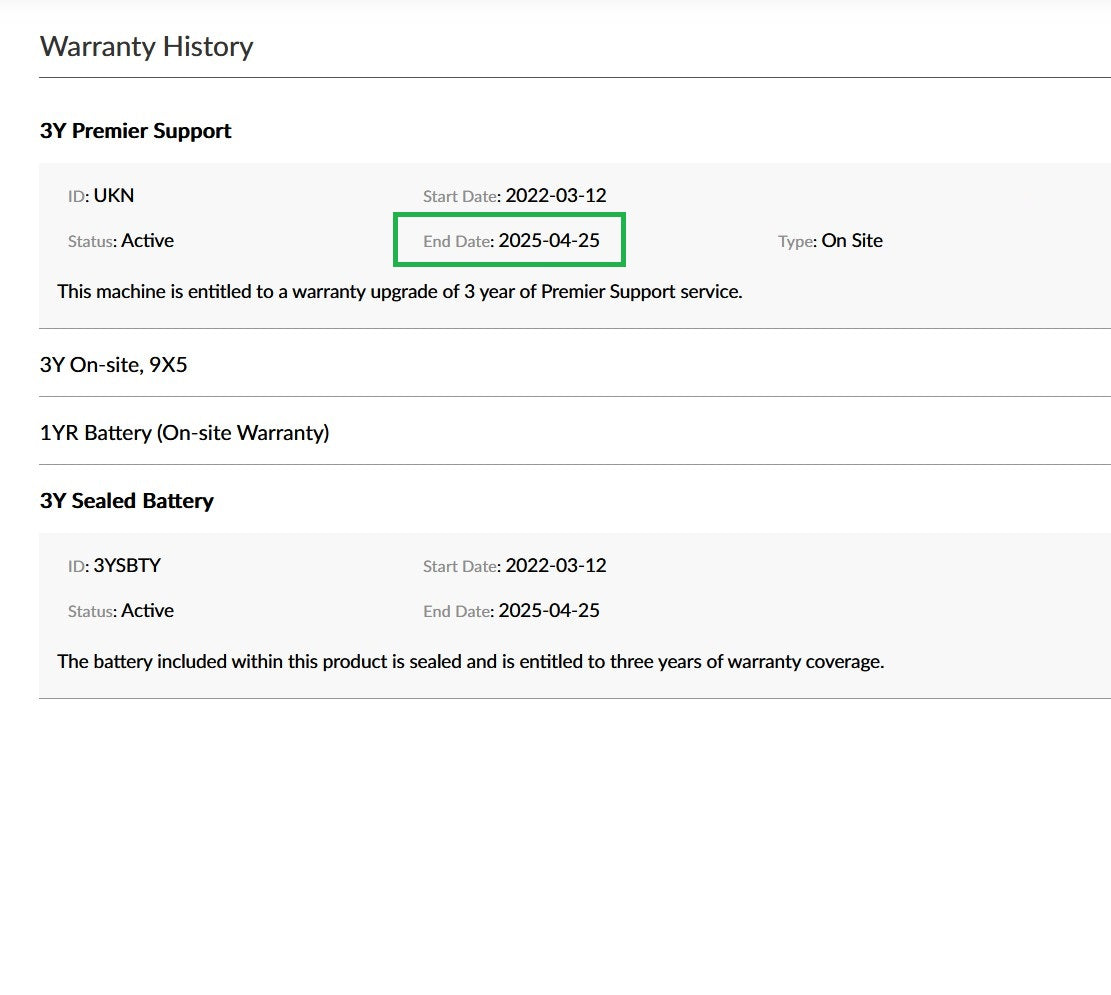Click the green-highlighted End Date 2025-04-25
Viewport: 1111px width, 995px height.
point(548,240)
